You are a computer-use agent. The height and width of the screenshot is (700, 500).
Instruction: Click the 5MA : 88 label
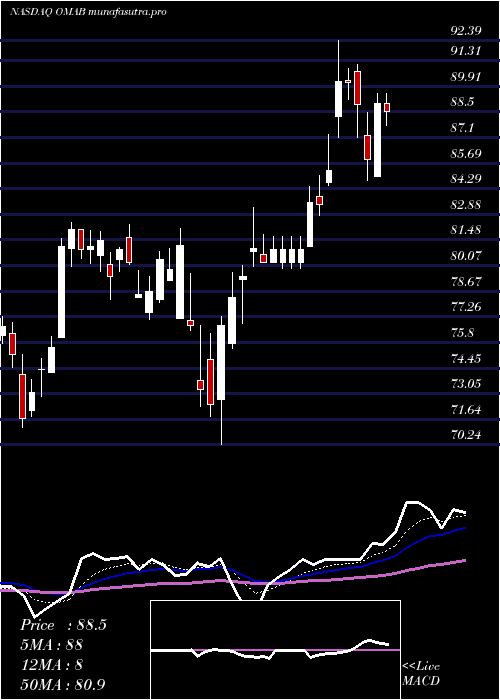tap(51, 645)
